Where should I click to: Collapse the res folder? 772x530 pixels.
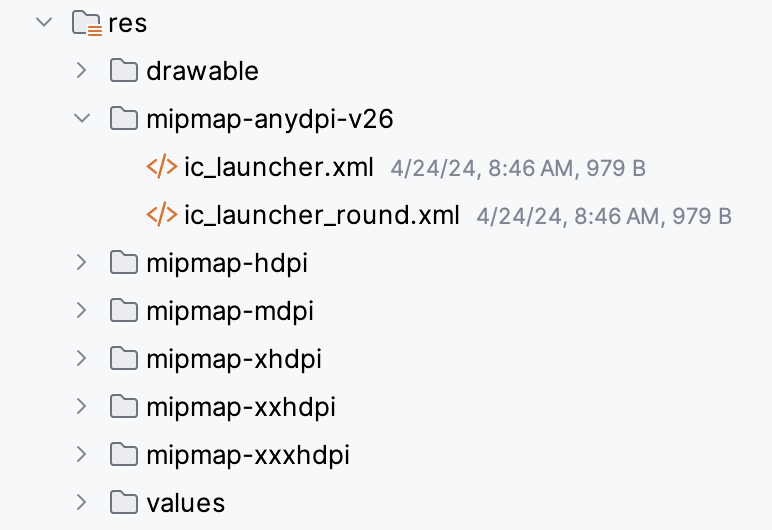pyautogui.click(x=44, y=22)
